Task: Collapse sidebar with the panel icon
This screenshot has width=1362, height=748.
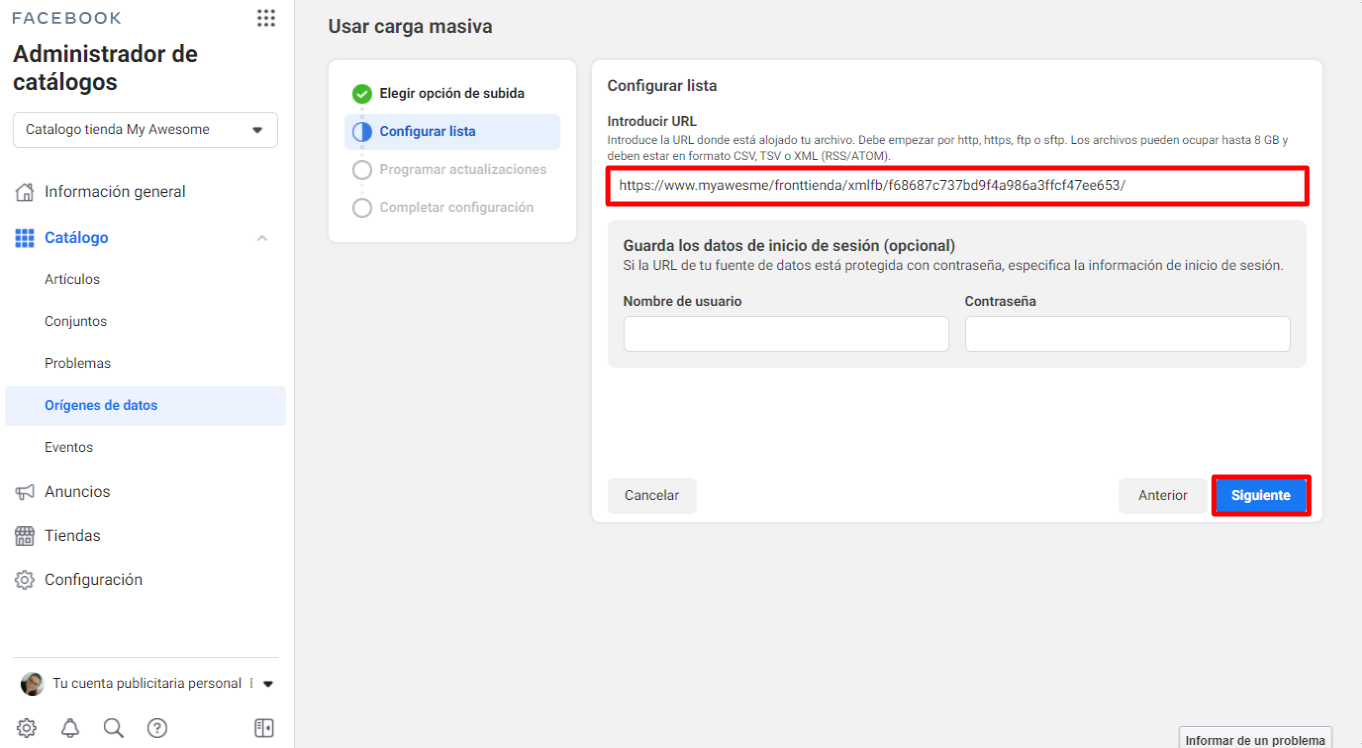Action: click(264, 728)
